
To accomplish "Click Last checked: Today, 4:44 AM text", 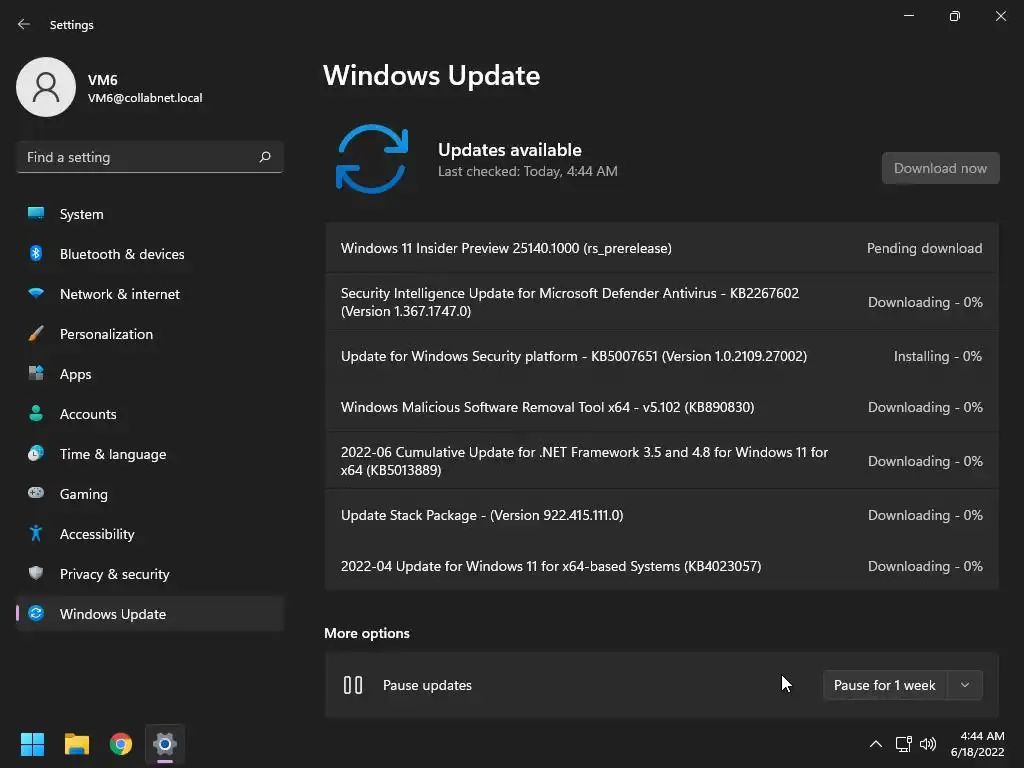I will coord(528,171).
